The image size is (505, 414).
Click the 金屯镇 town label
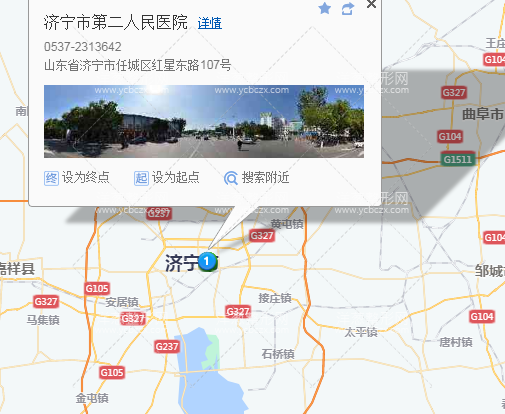(x=92, y=398)
